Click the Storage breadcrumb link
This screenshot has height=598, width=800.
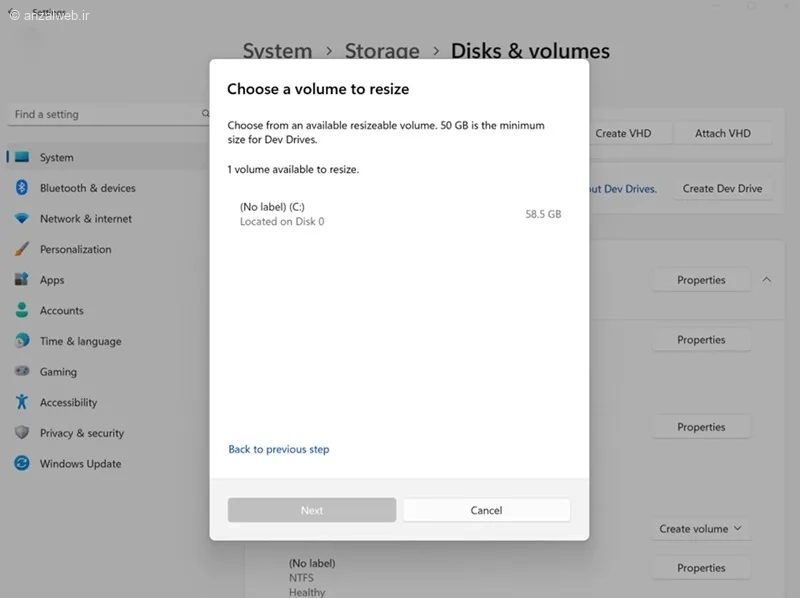pos(382,51)
